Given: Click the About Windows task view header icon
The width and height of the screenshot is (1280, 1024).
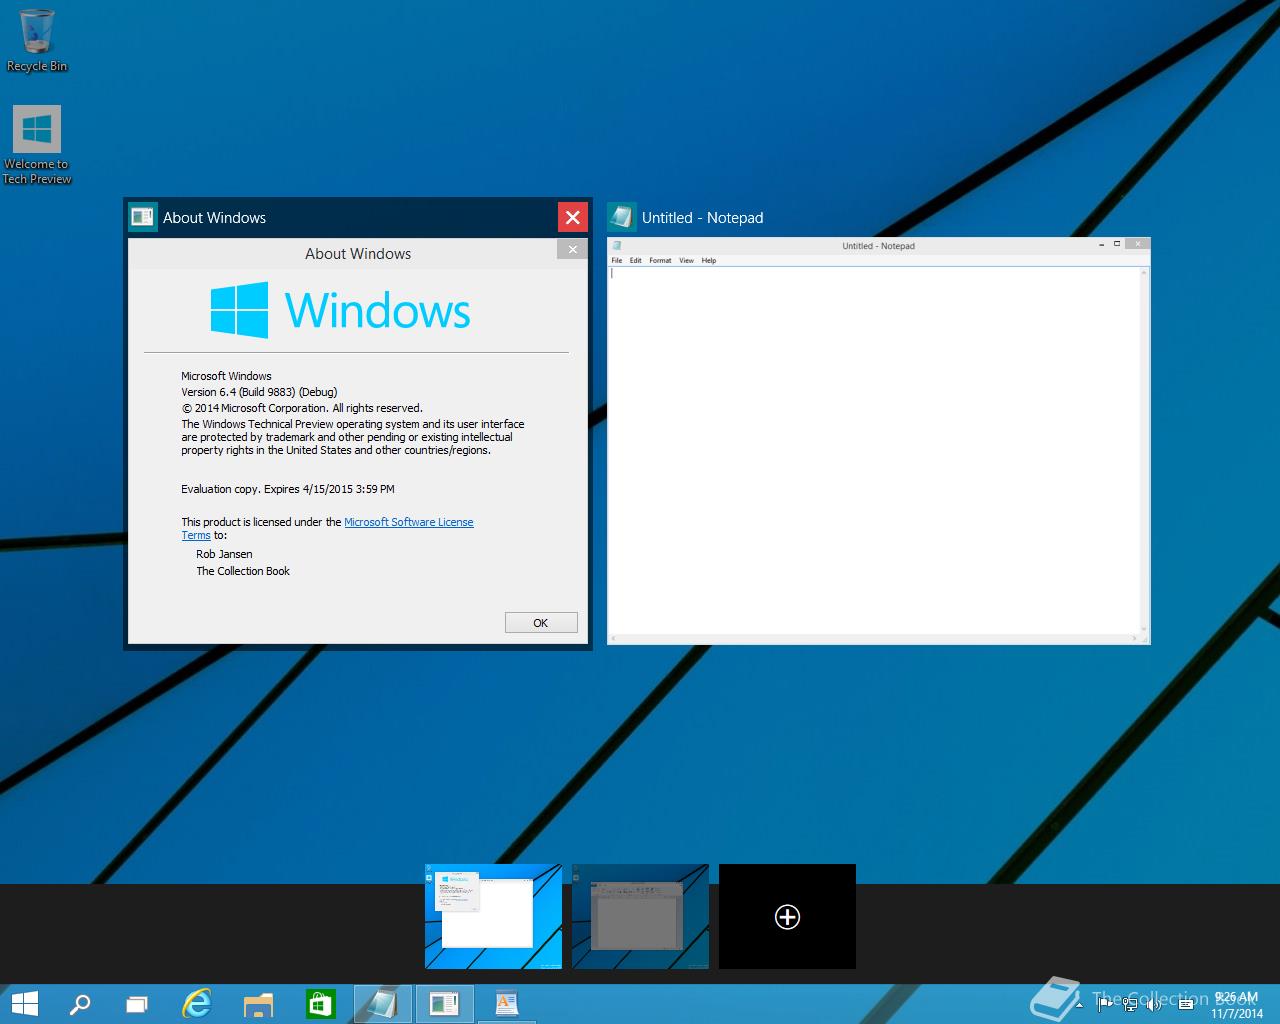Looking at the screenshot, I should 143,217.
